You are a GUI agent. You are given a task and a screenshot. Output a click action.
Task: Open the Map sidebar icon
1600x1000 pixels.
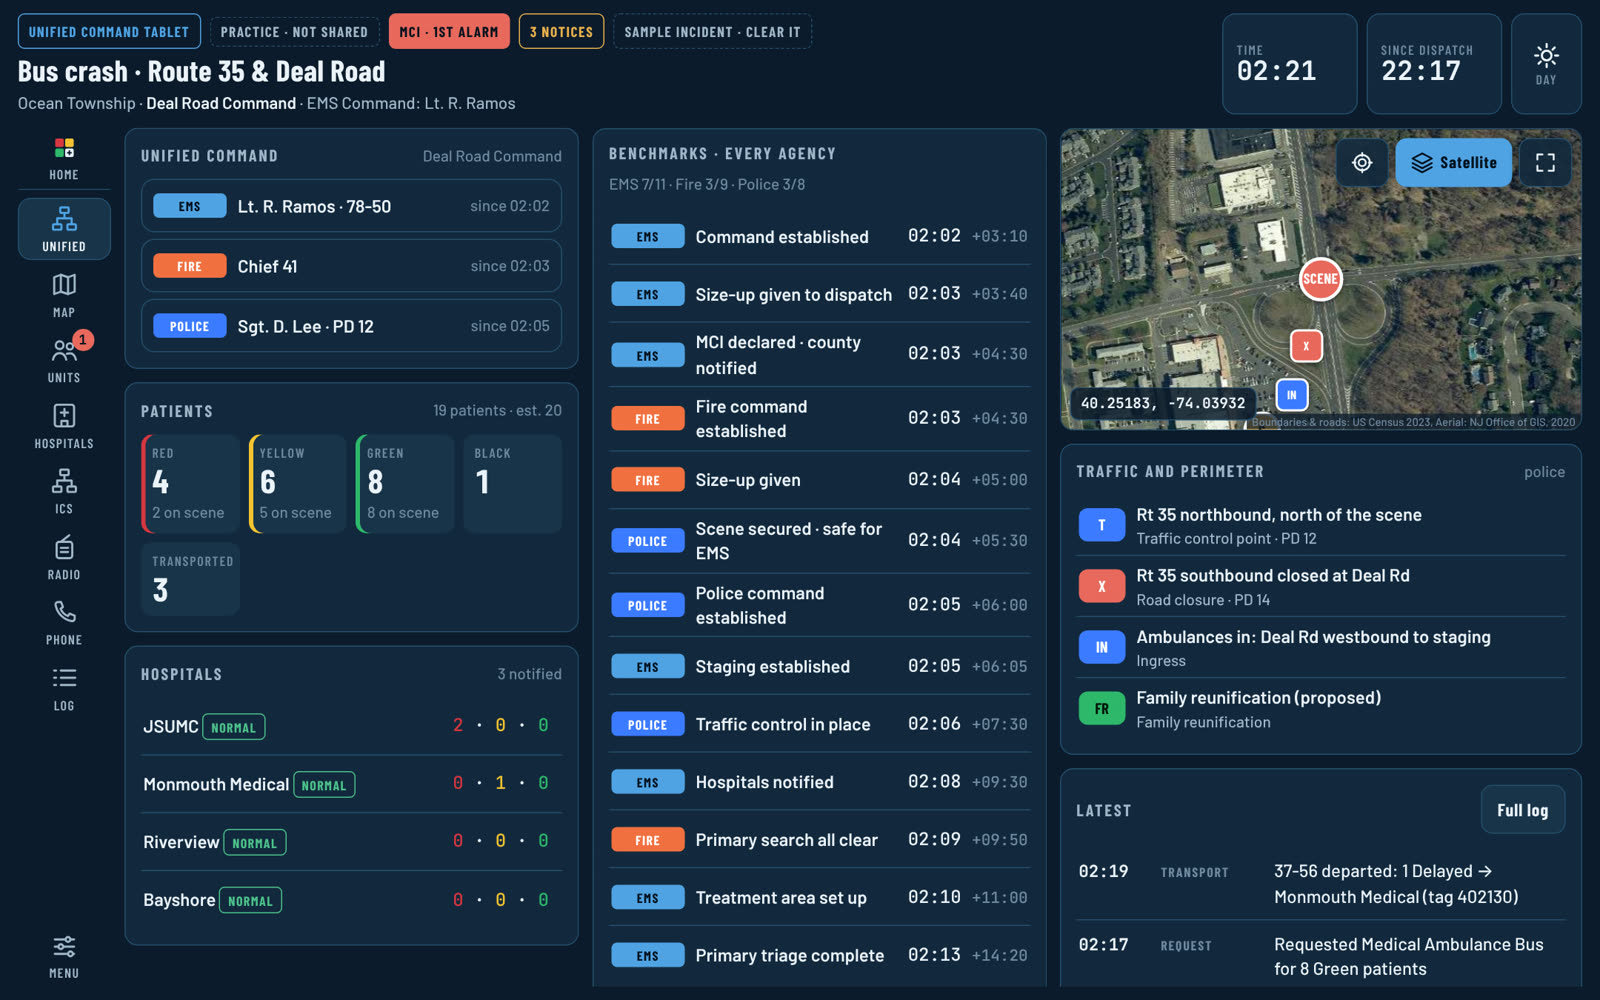[64, 295]
